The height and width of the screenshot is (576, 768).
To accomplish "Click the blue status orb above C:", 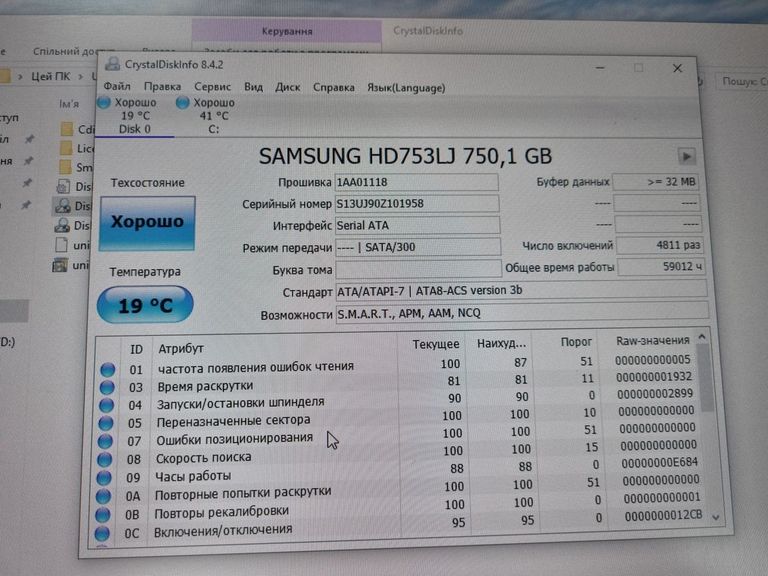I will 182,103.
